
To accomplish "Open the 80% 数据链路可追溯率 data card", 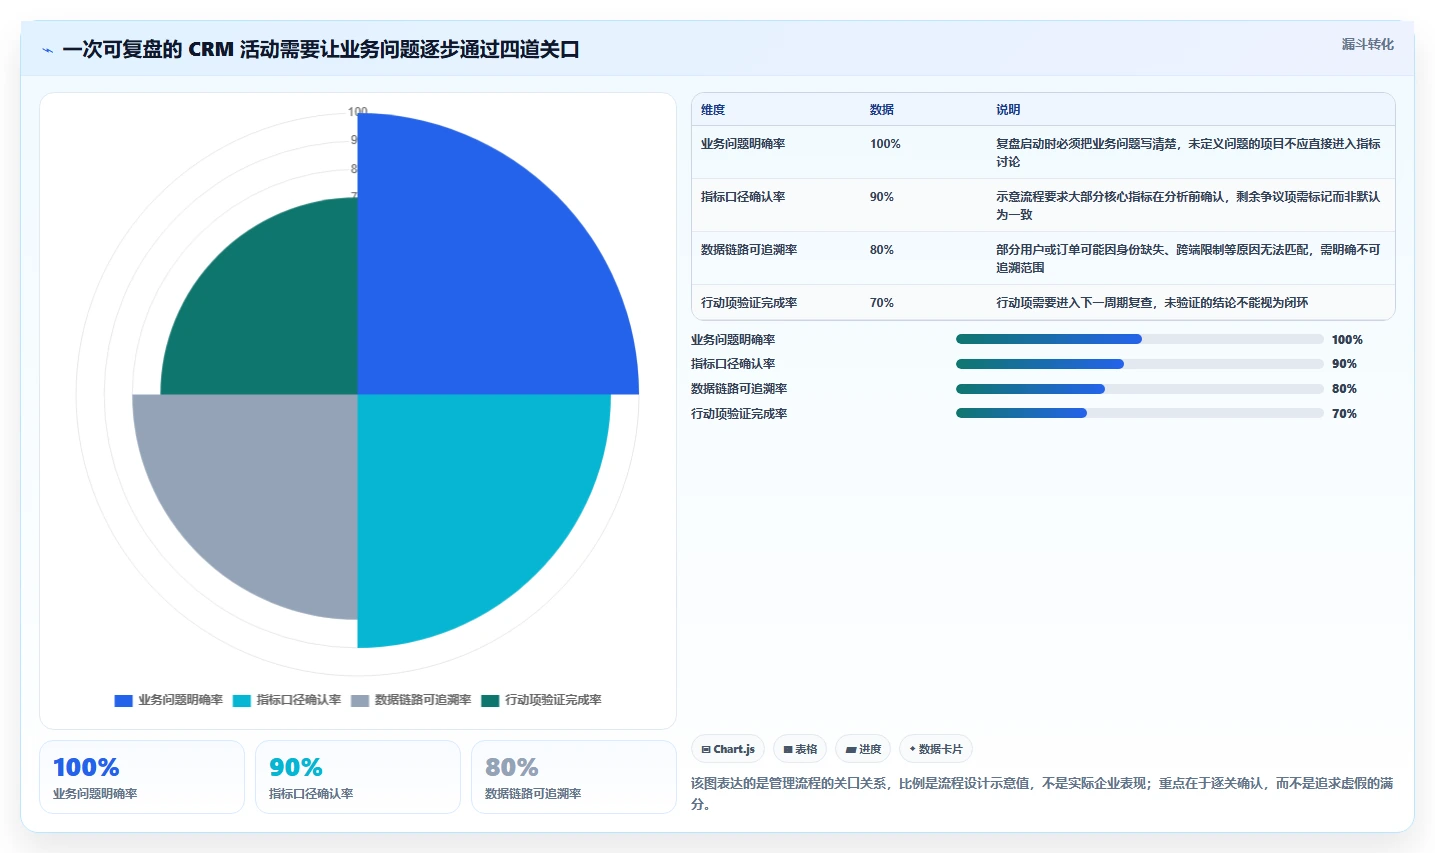I will [x=574, y=777].
